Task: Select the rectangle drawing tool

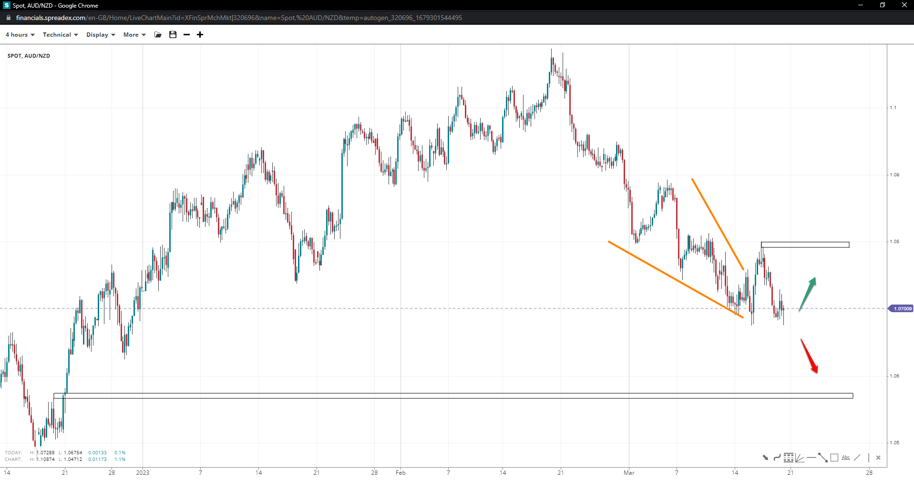Action: (x=834, y=458)
